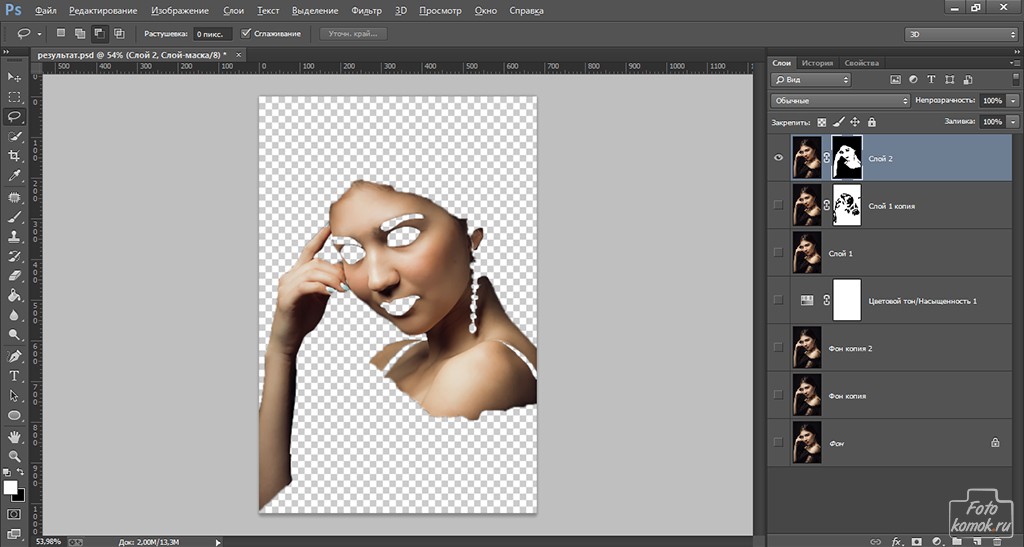Click the Слой 1 копия mask thumbnail
The image size is (1024, 547).
click(x=846, y=204)
